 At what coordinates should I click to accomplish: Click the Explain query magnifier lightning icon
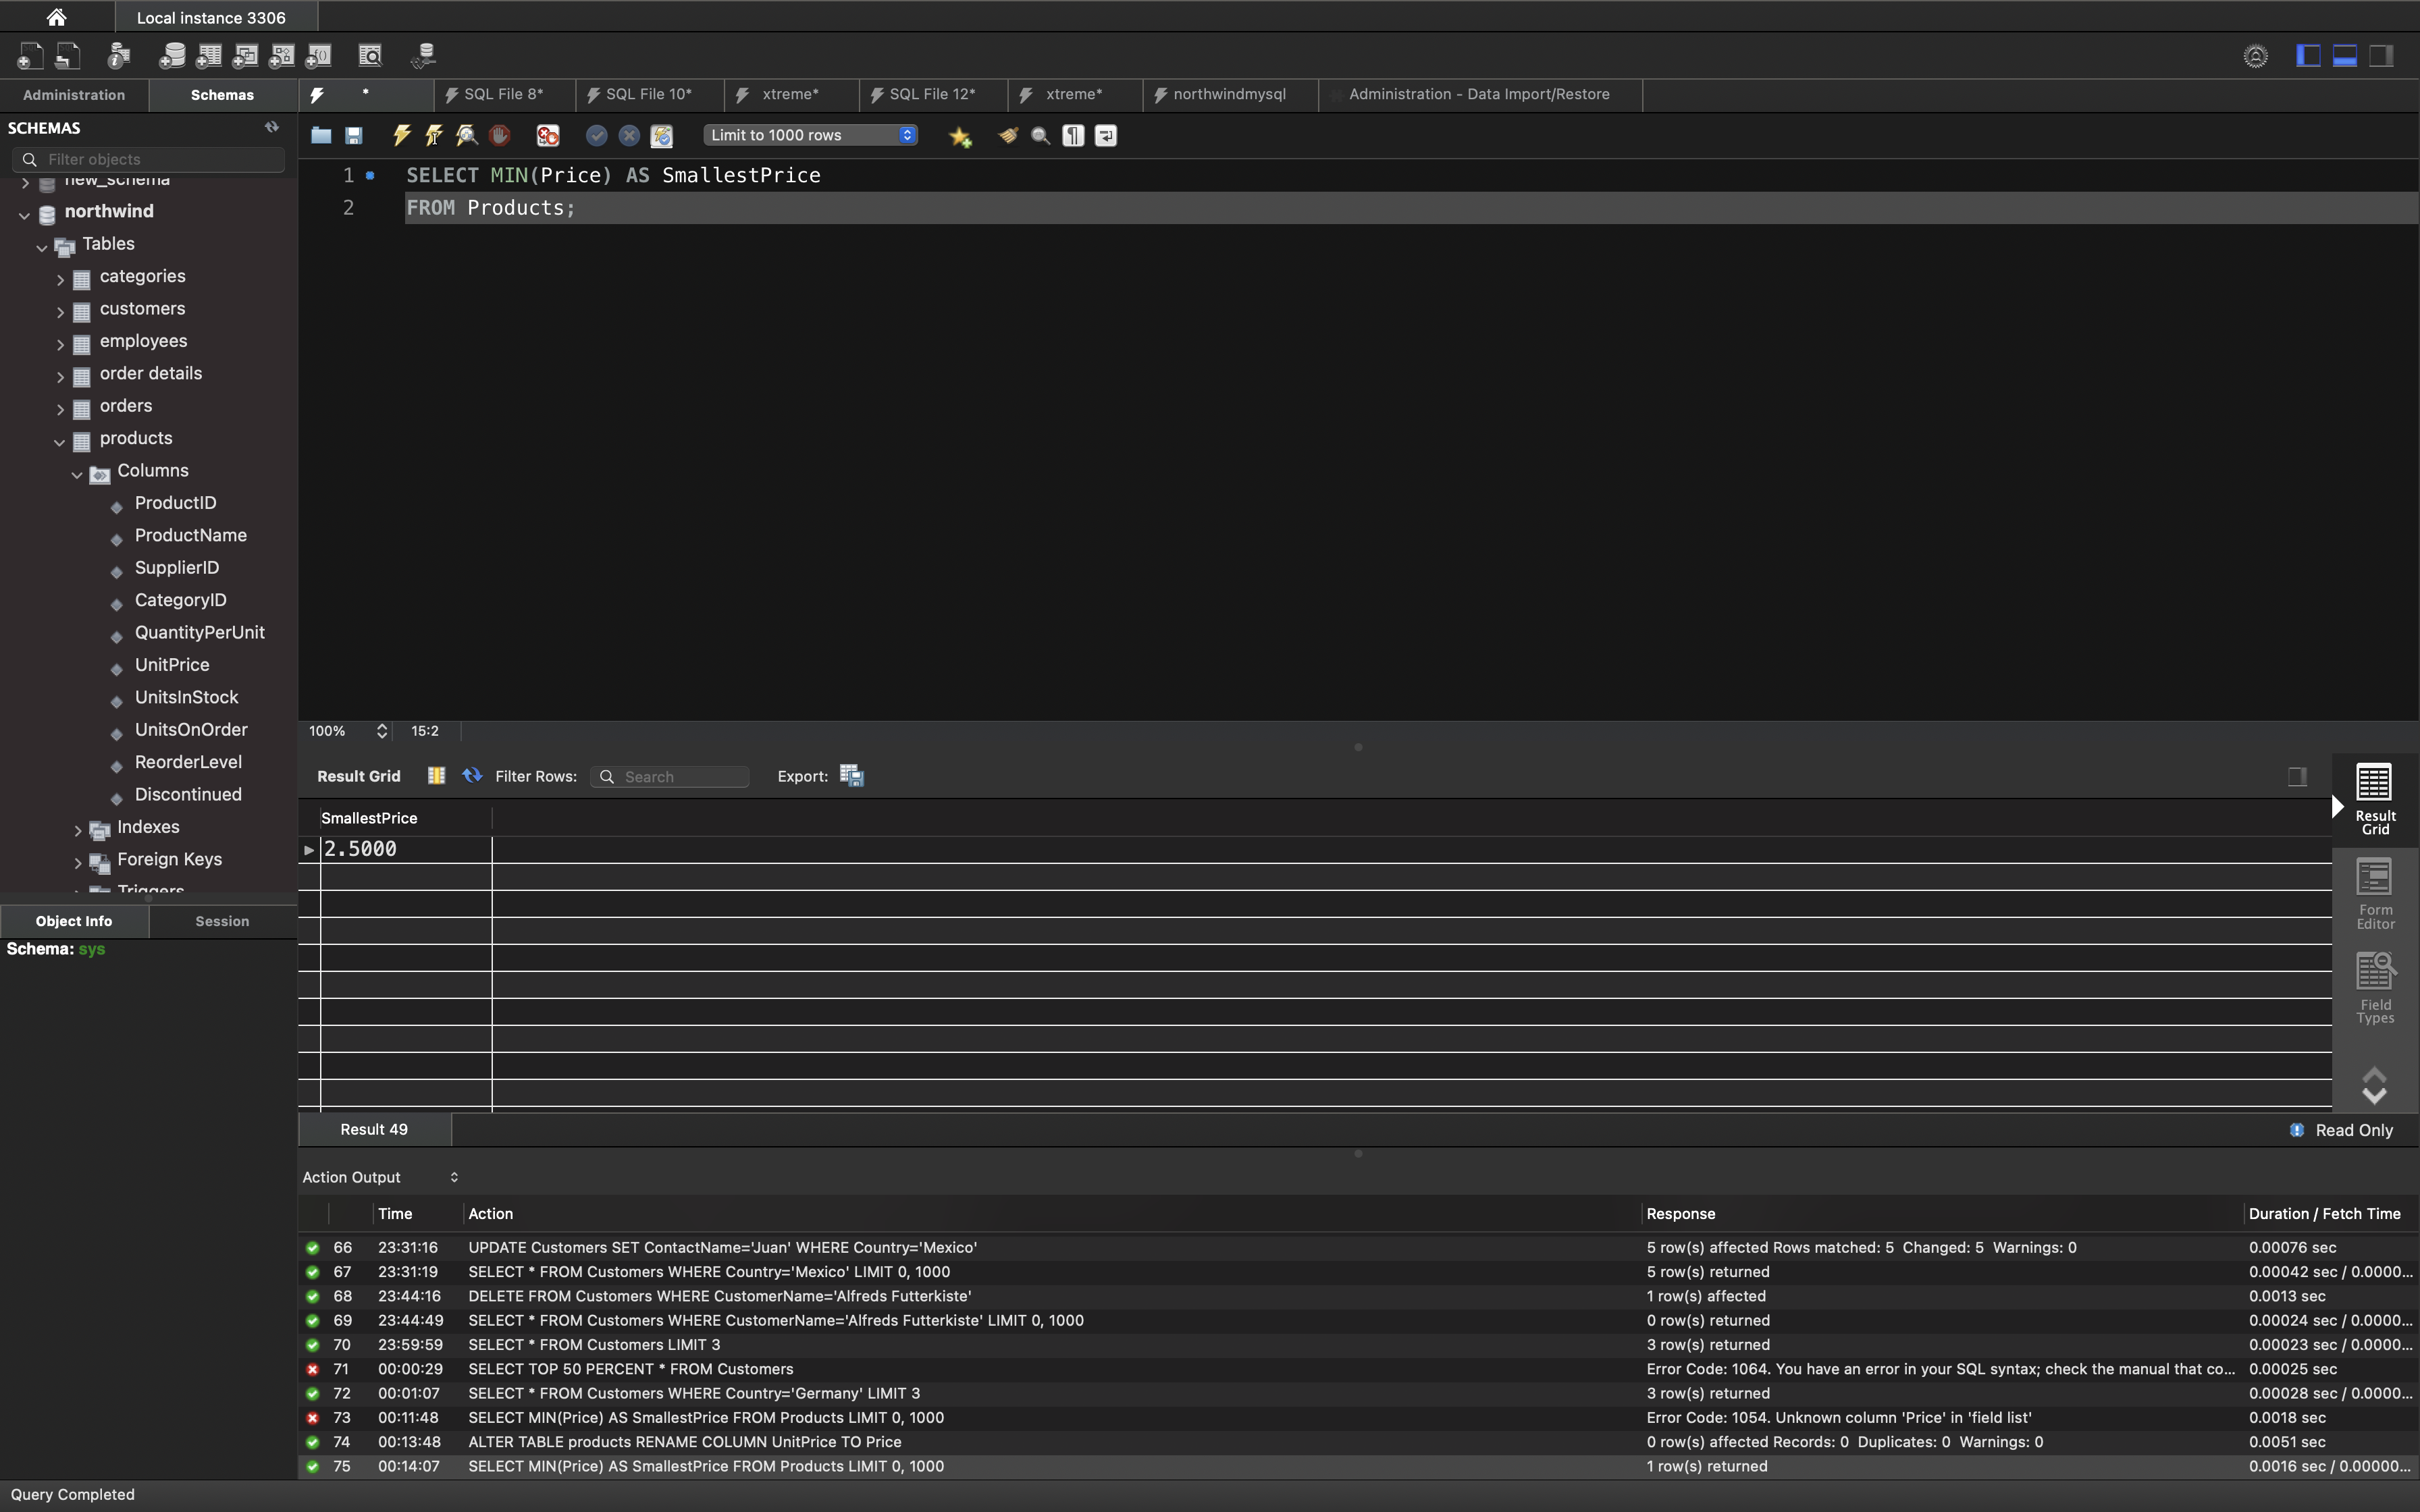point(466,135)
